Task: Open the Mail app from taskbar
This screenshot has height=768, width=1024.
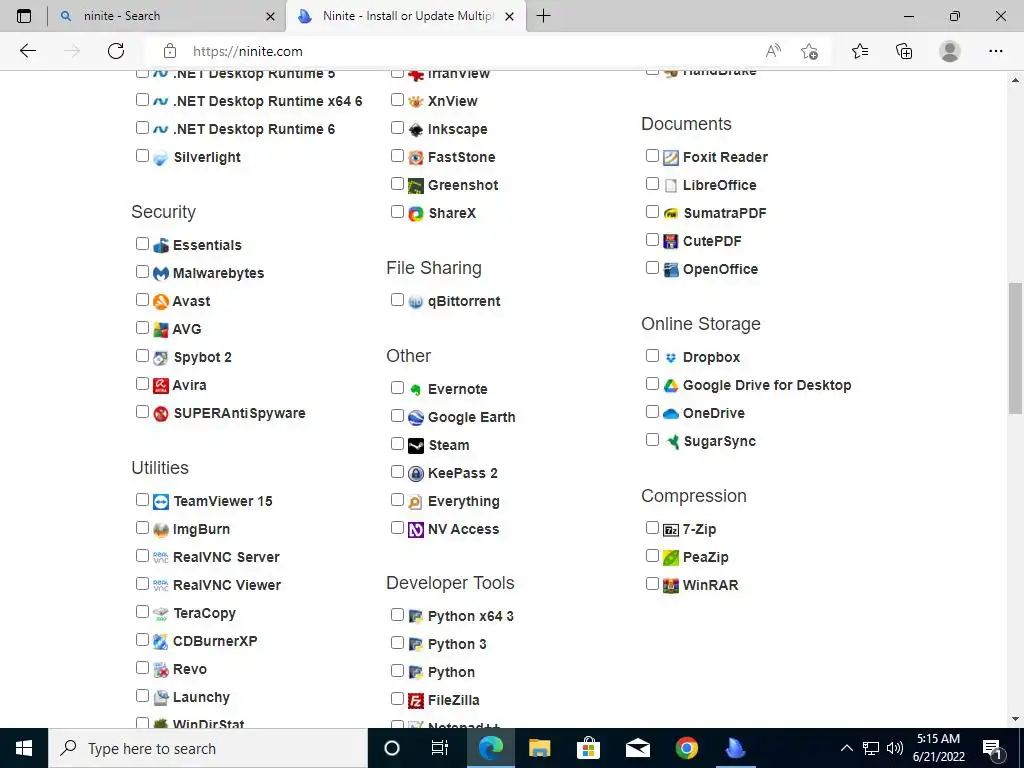Action: pos(637,748)
